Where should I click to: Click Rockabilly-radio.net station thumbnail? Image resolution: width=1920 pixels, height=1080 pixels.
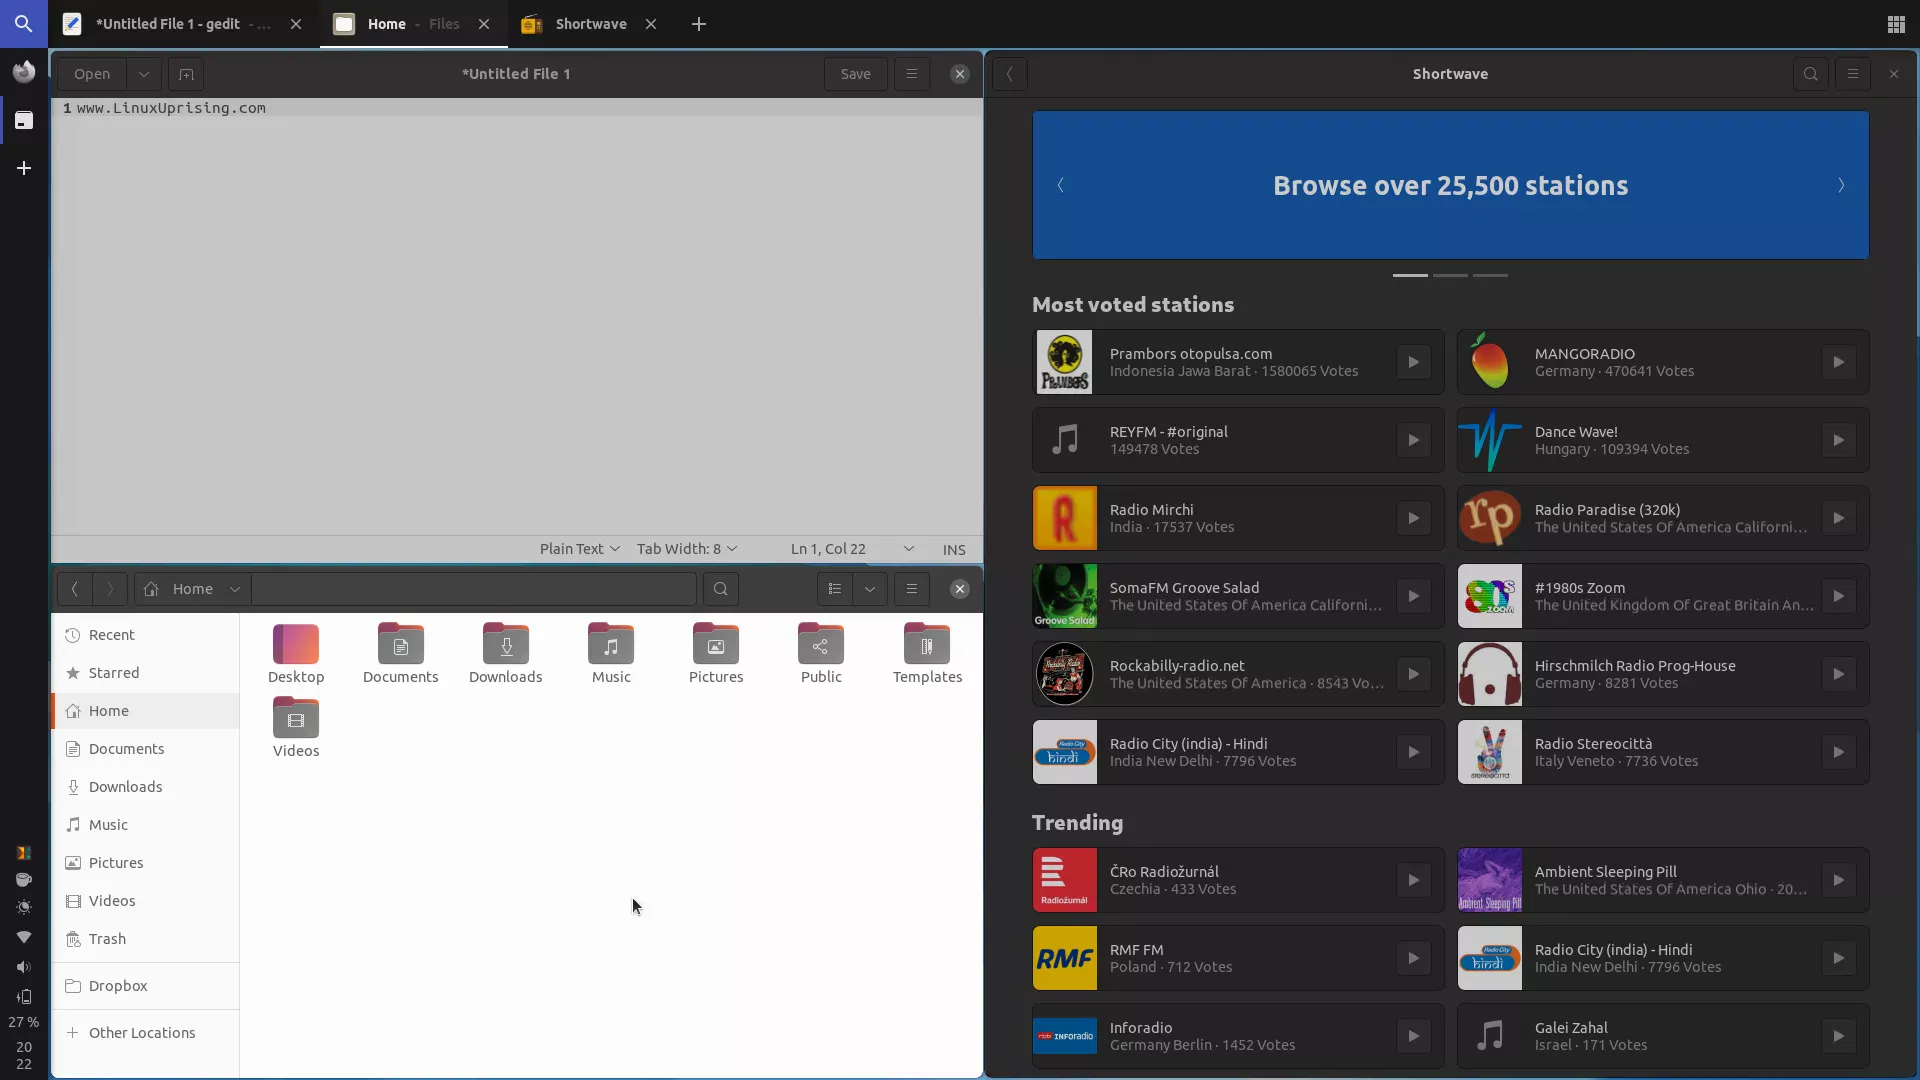pyautogui.click(x=1065, y=674)
